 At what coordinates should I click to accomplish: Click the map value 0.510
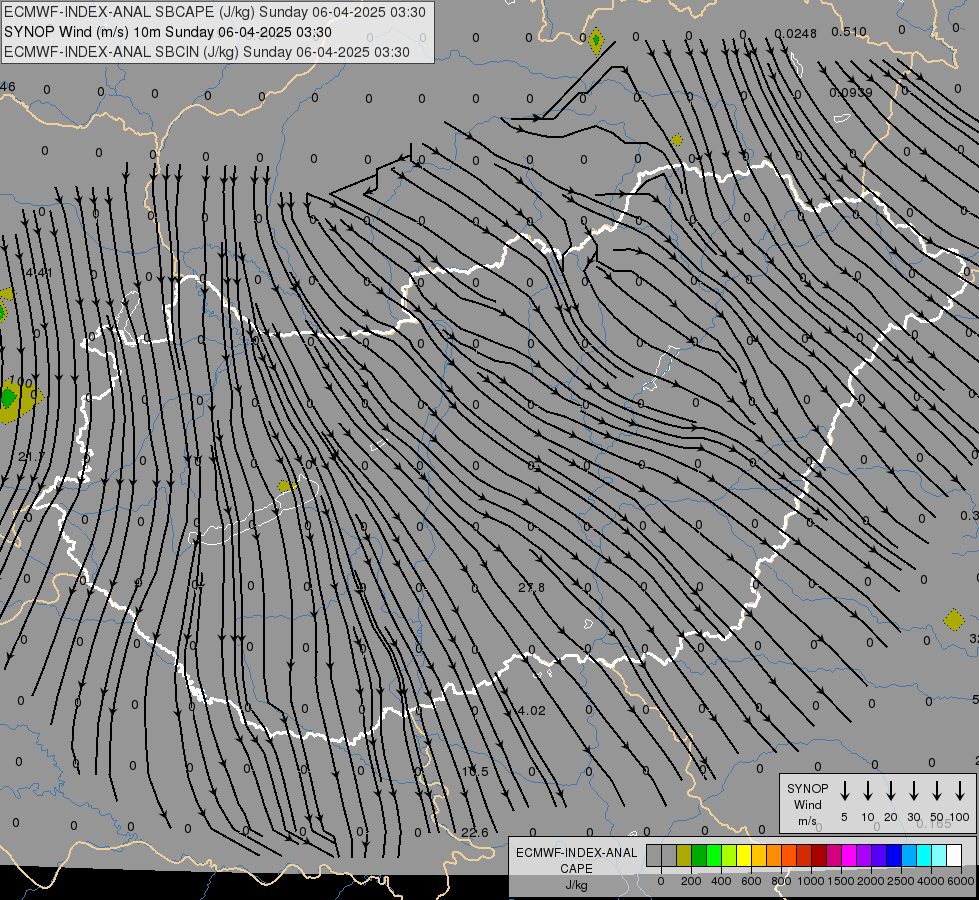849,32
